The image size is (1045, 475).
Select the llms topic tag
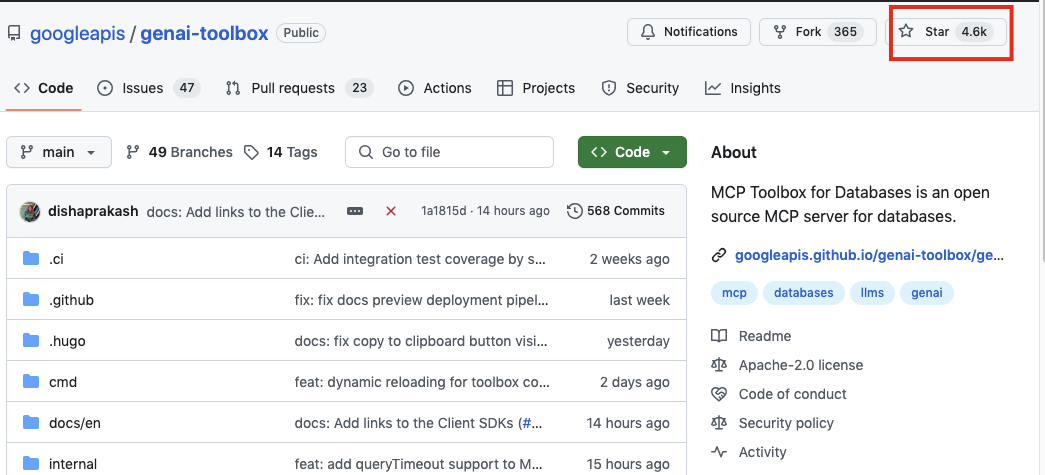pyautogui.click(x=872, y=292)
